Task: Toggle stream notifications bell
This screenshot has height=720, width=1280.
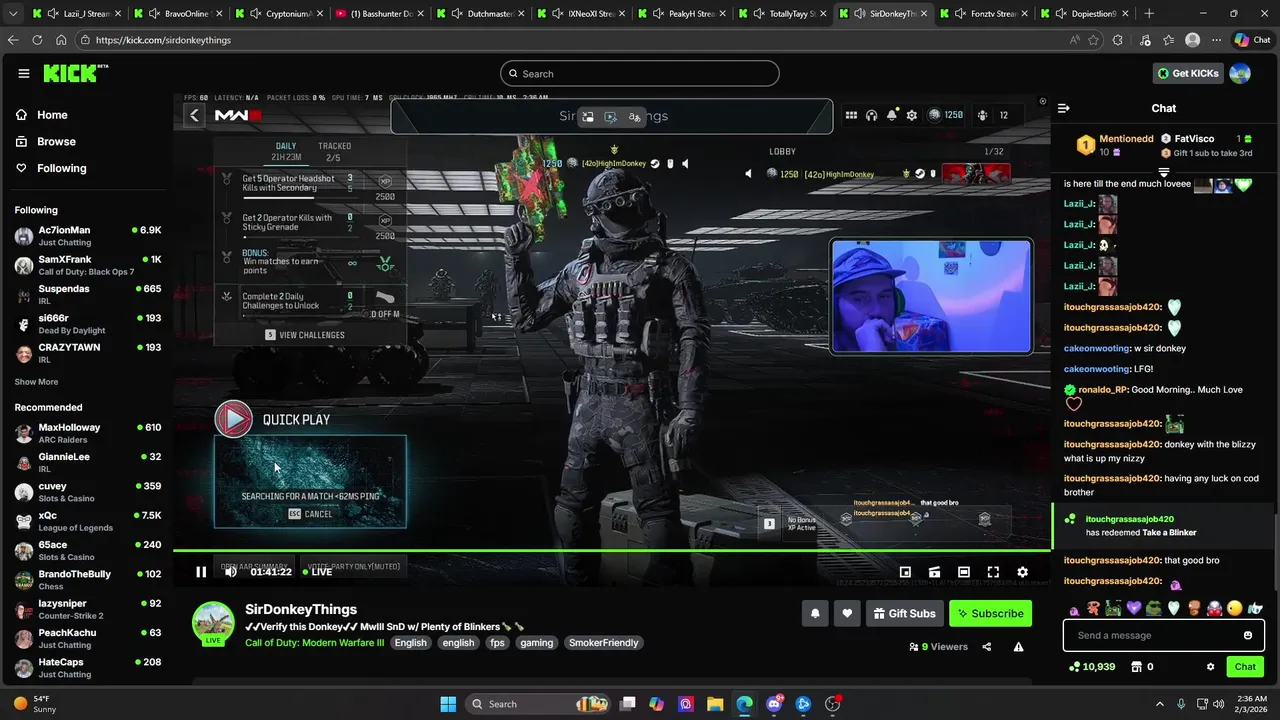Action: [x=815, y=613]
